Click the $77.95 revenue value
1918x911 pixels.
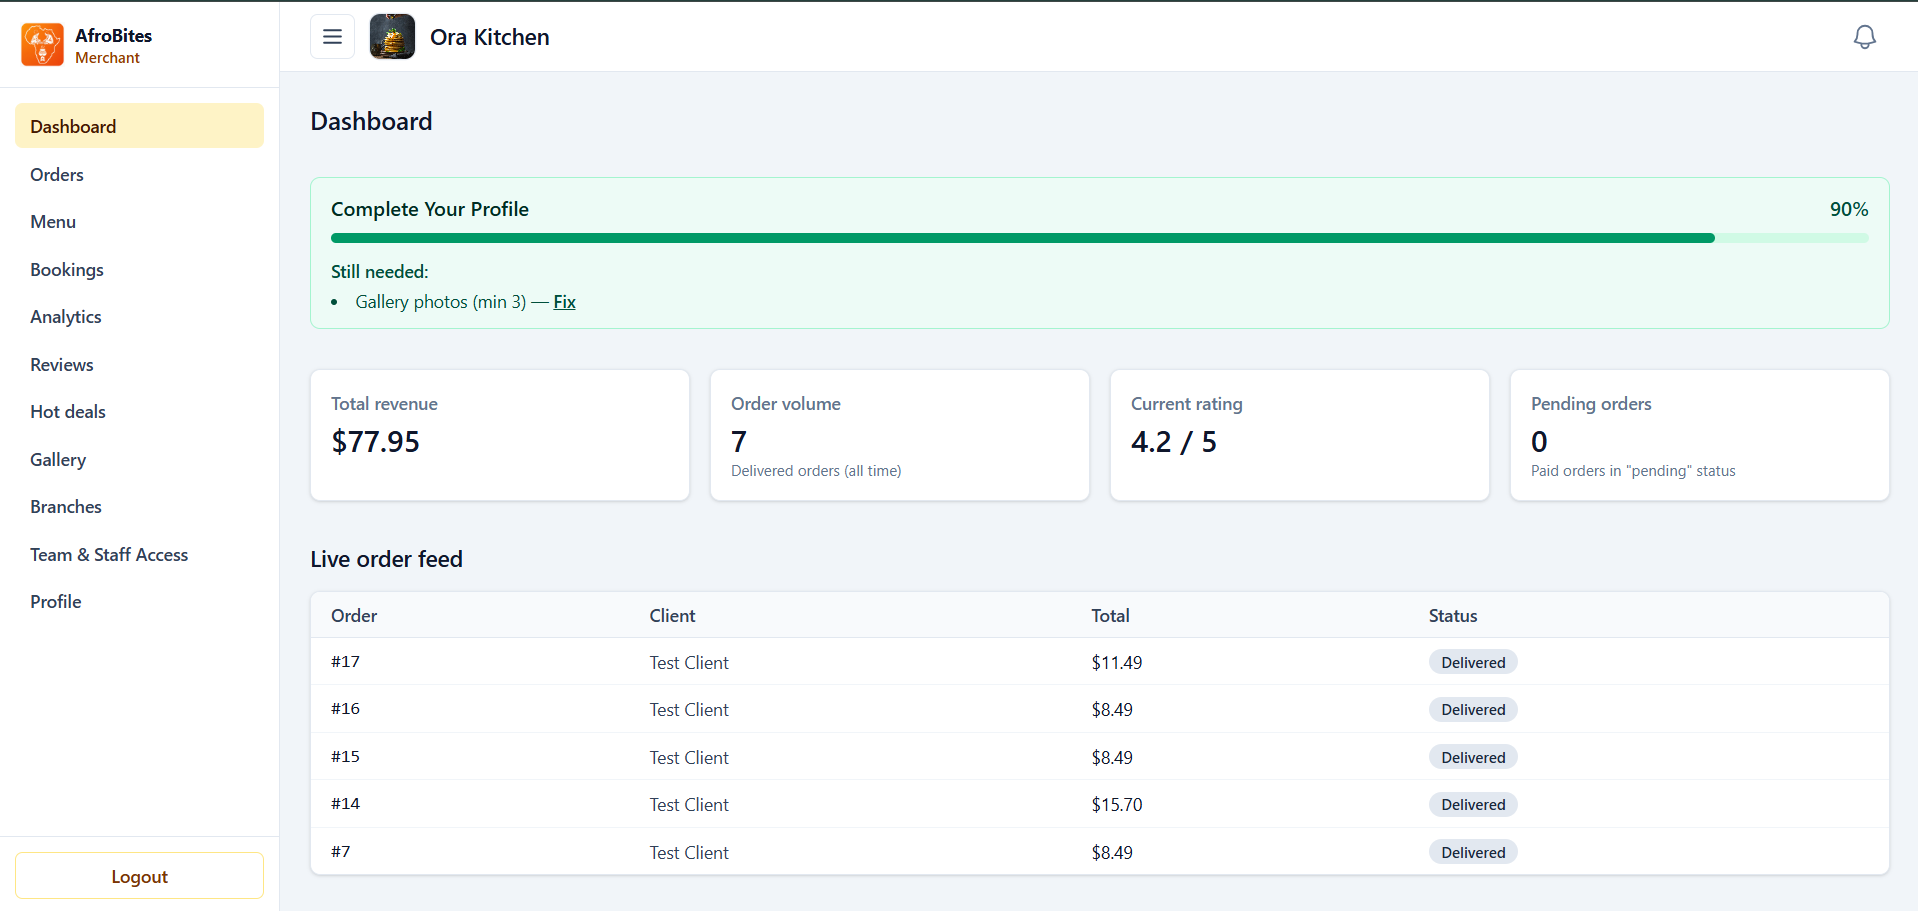[x=375, y=441]
